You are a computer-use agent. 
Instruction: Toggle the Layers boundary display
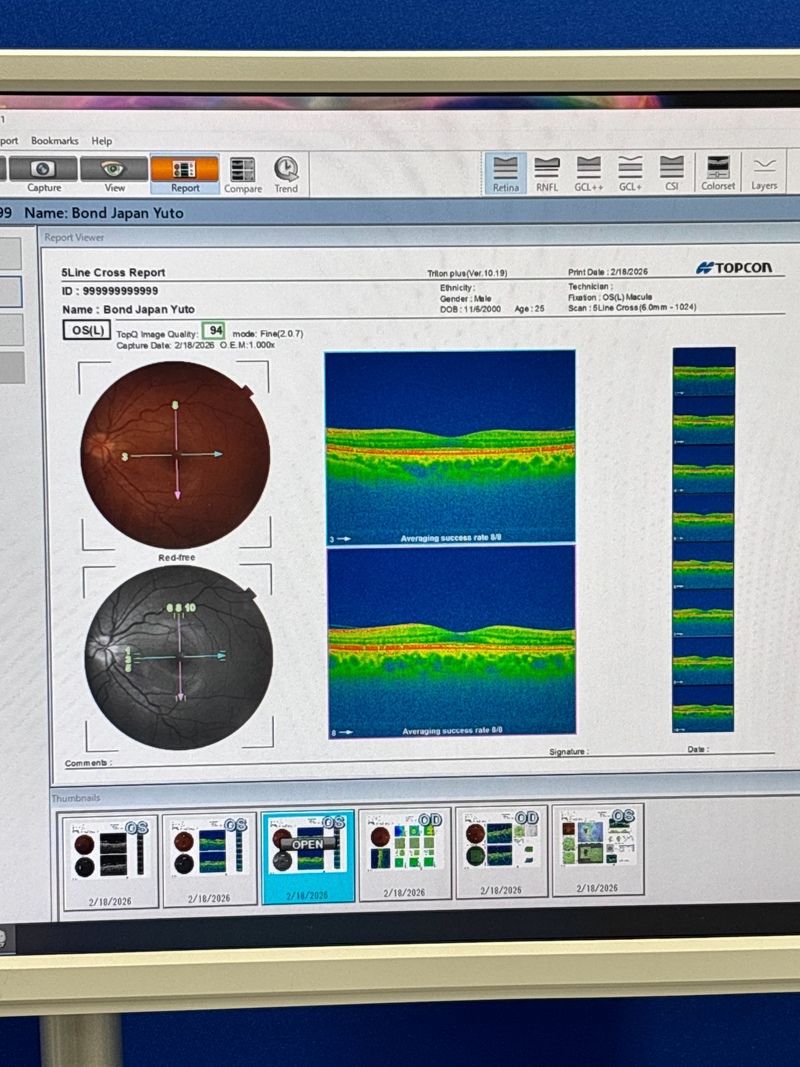coord(764,173)
